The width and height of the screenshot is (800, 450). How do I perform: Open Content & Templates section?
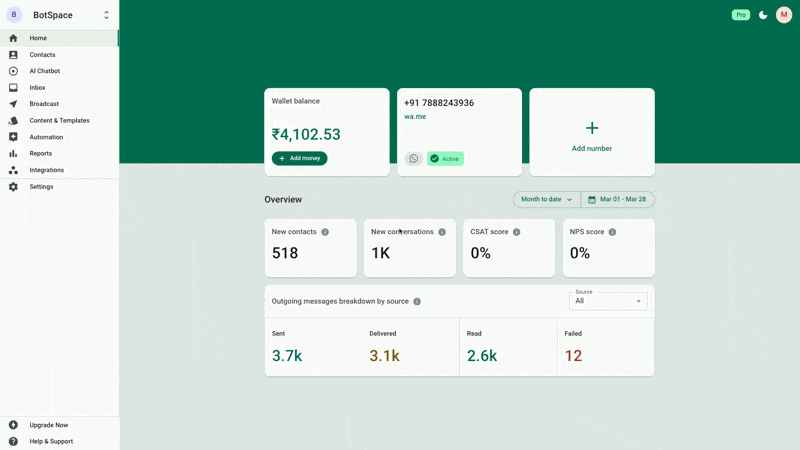pos(59,120)
